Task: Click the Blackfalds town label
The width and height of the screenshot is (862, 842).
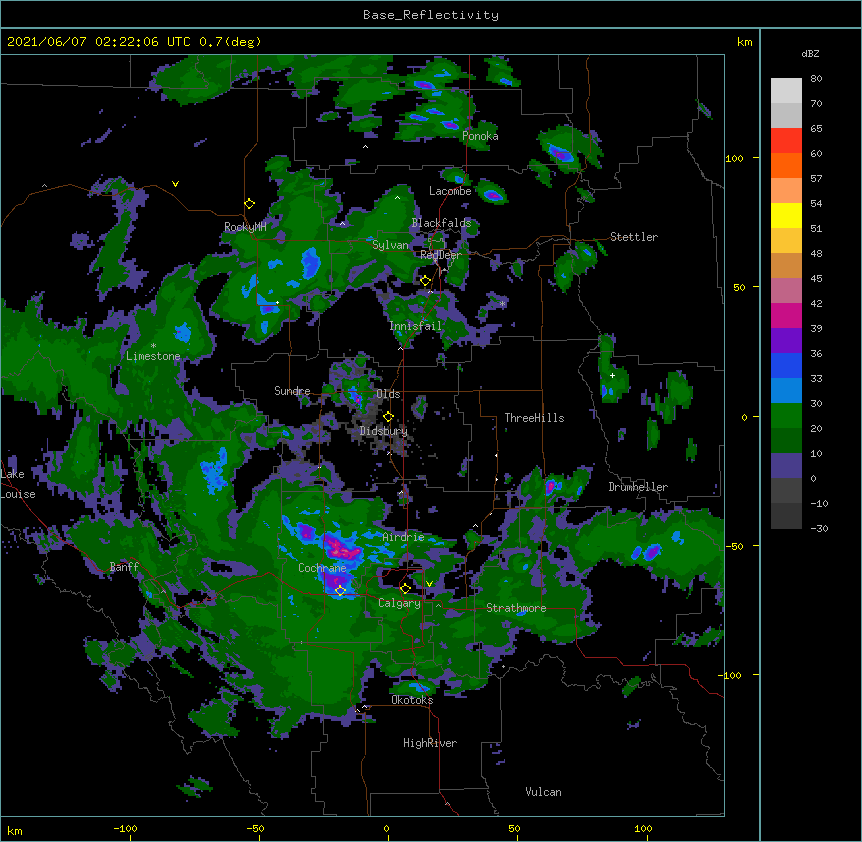Action: click(441, 223)
